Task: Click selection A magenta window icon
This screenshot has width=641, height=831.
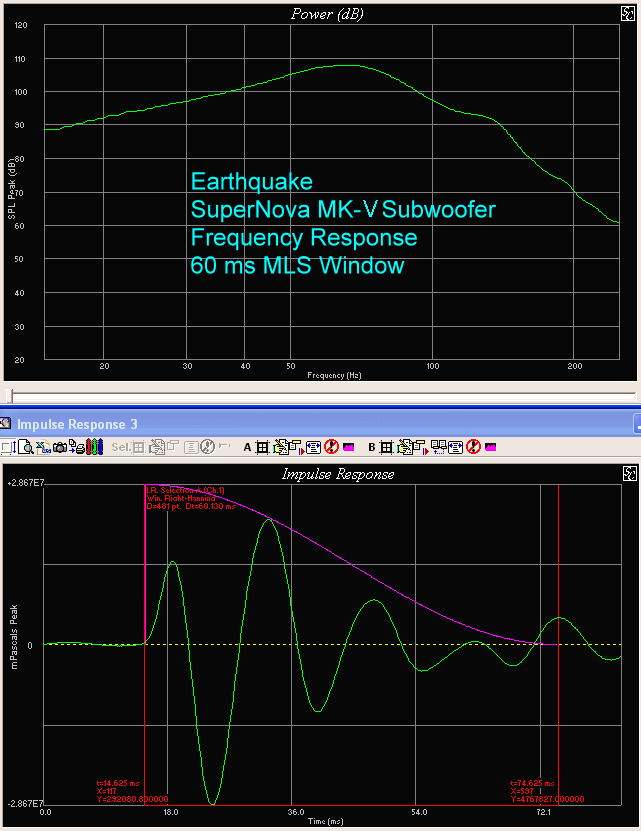Action: tap(348, 447)
